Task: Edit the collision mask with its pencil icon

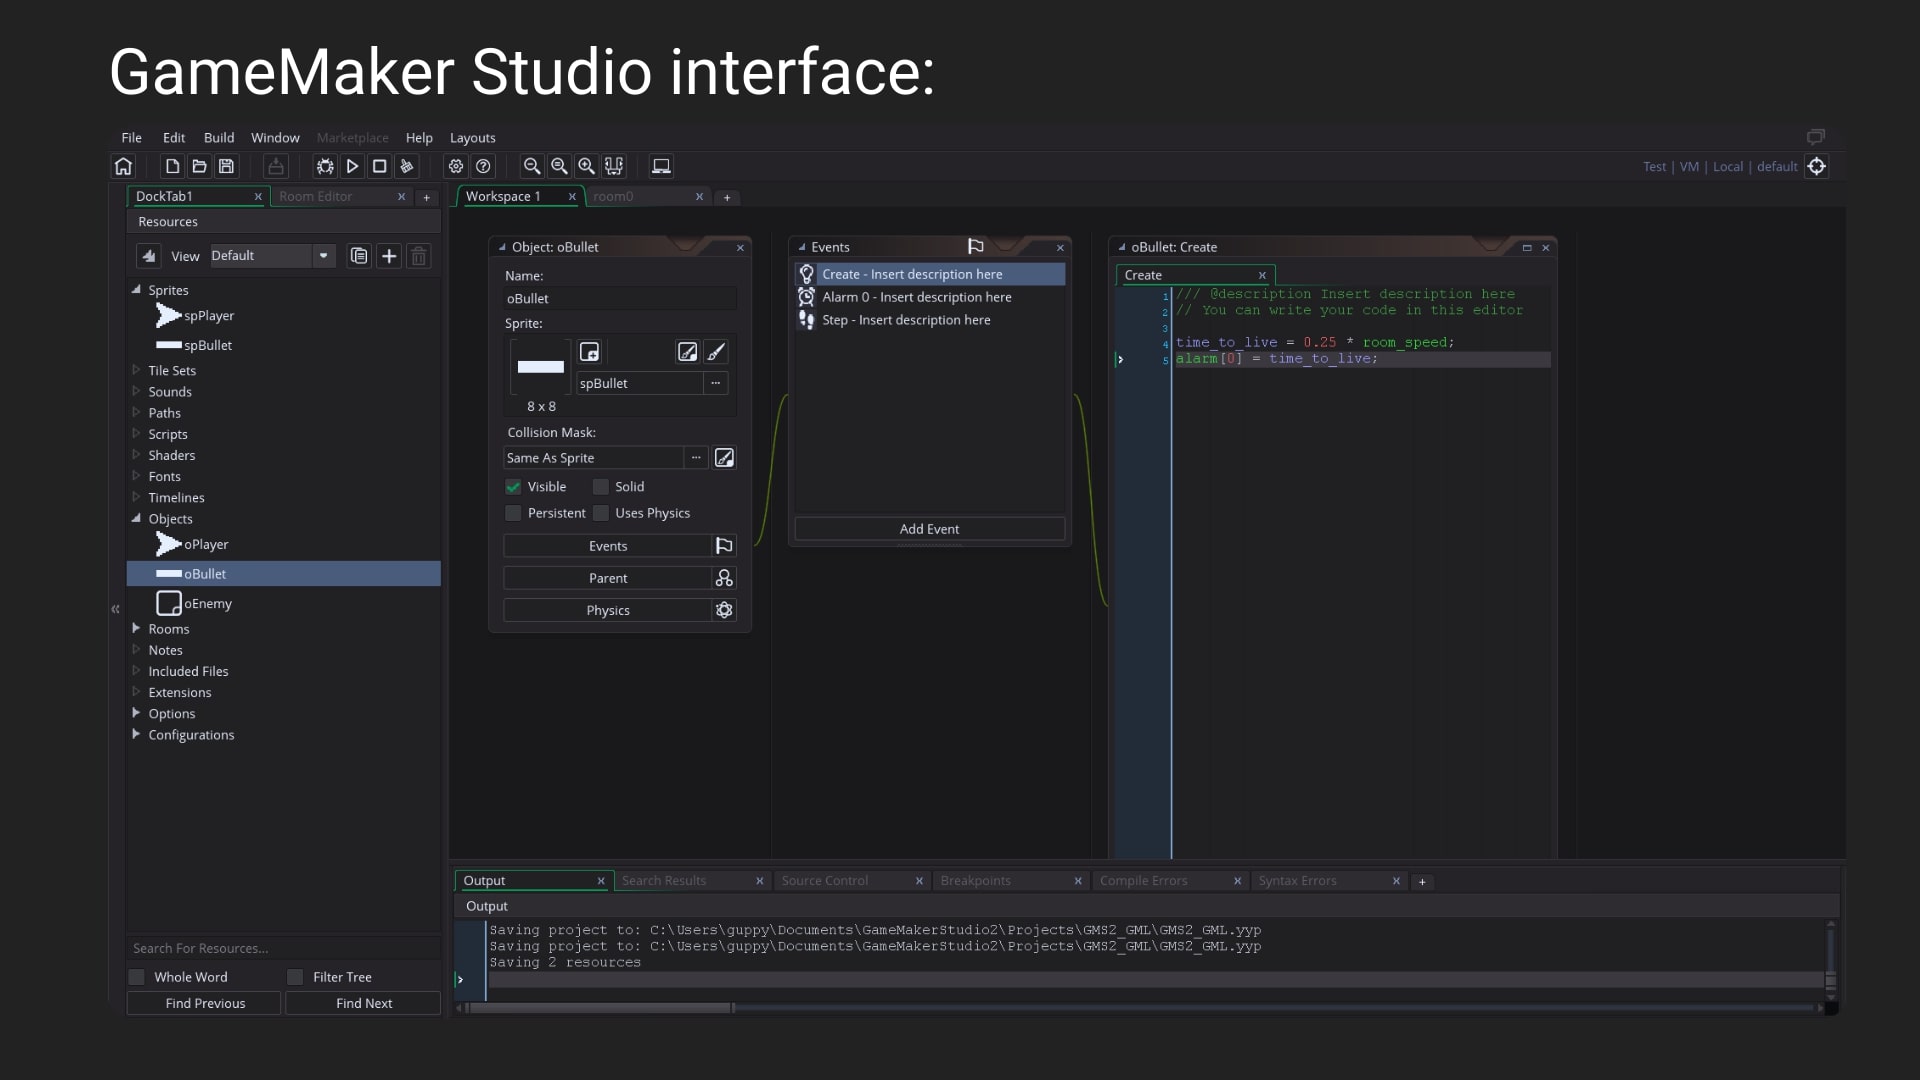Action: click(724, 458)
